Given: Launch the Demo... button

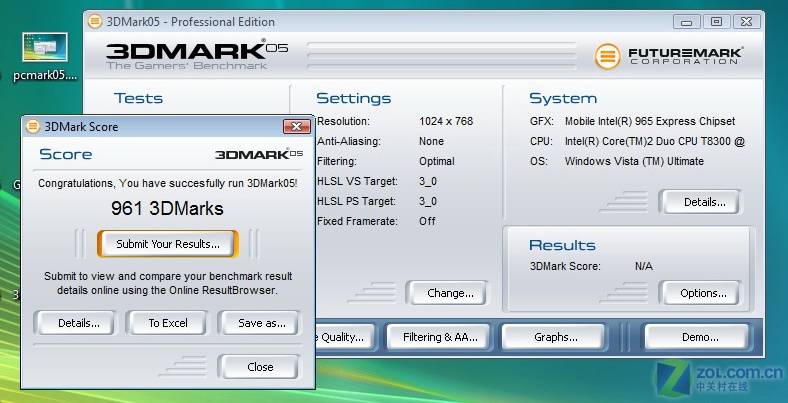Looking at the screenshot, I should click(x=696, y=337).
